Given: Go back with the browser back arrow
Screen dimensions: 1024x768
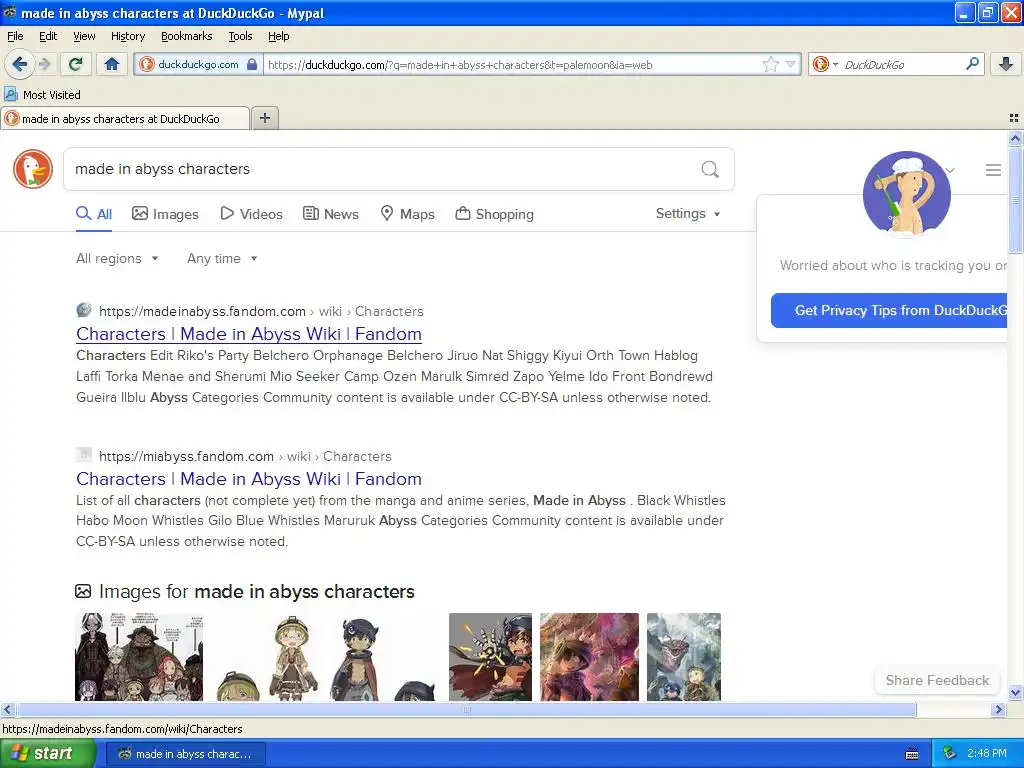Looking at the screenshot, I should pyautogui.click(x=19, y=64).
